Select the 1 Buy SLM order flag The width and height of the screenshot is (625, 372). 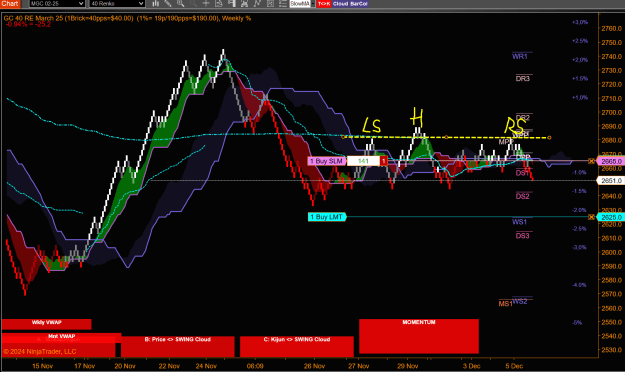coord(326,161)
